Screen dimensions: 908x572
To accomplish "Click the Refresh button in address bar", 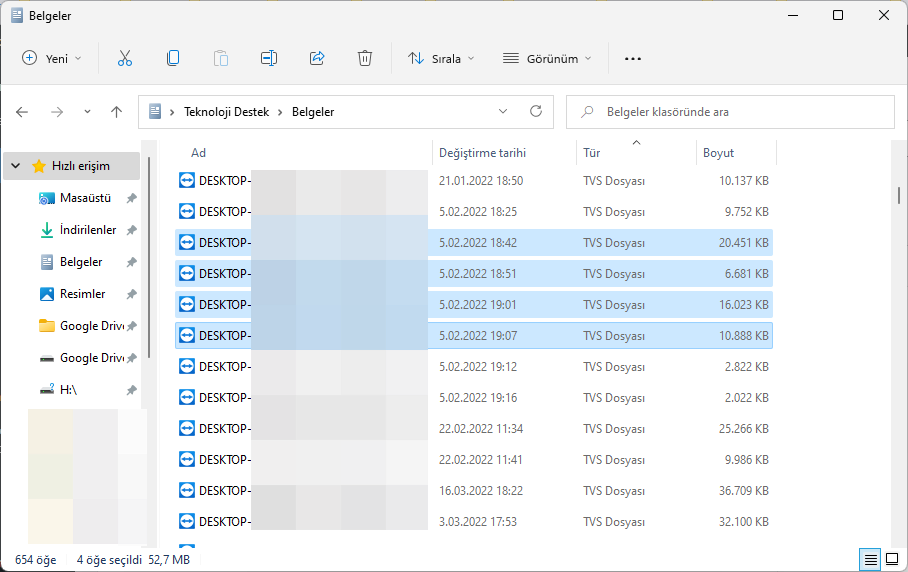I will coord(536,112).
